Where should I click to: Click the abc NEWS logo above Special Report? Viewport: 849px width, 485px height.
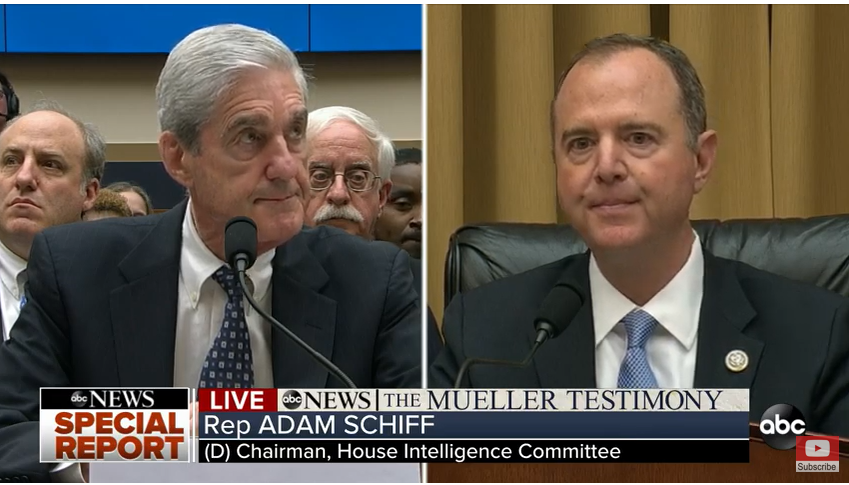[114, 399]
